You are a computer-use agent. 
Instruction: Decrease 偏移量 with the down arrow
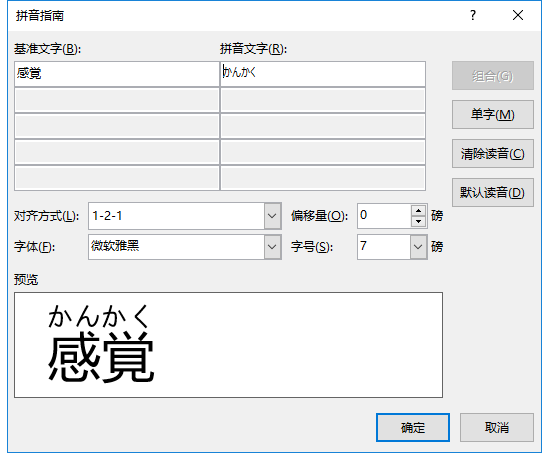tap(418, 221)
